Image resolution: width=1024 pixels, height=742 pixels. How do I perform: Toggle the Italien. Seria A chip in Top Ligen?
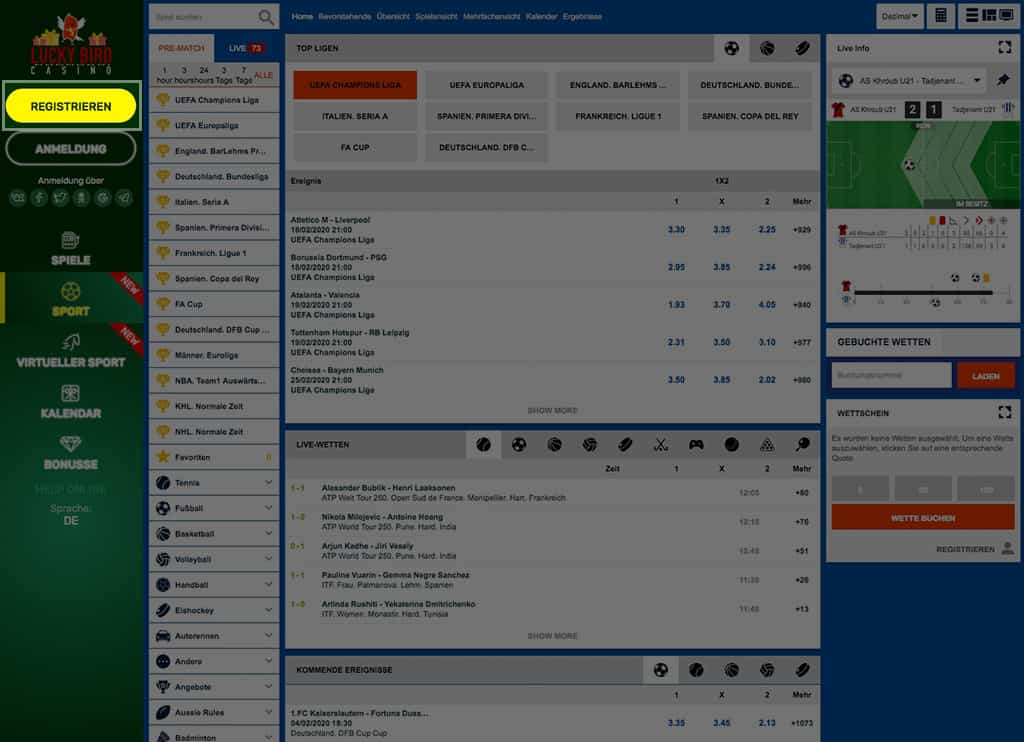tap(355, 116)
